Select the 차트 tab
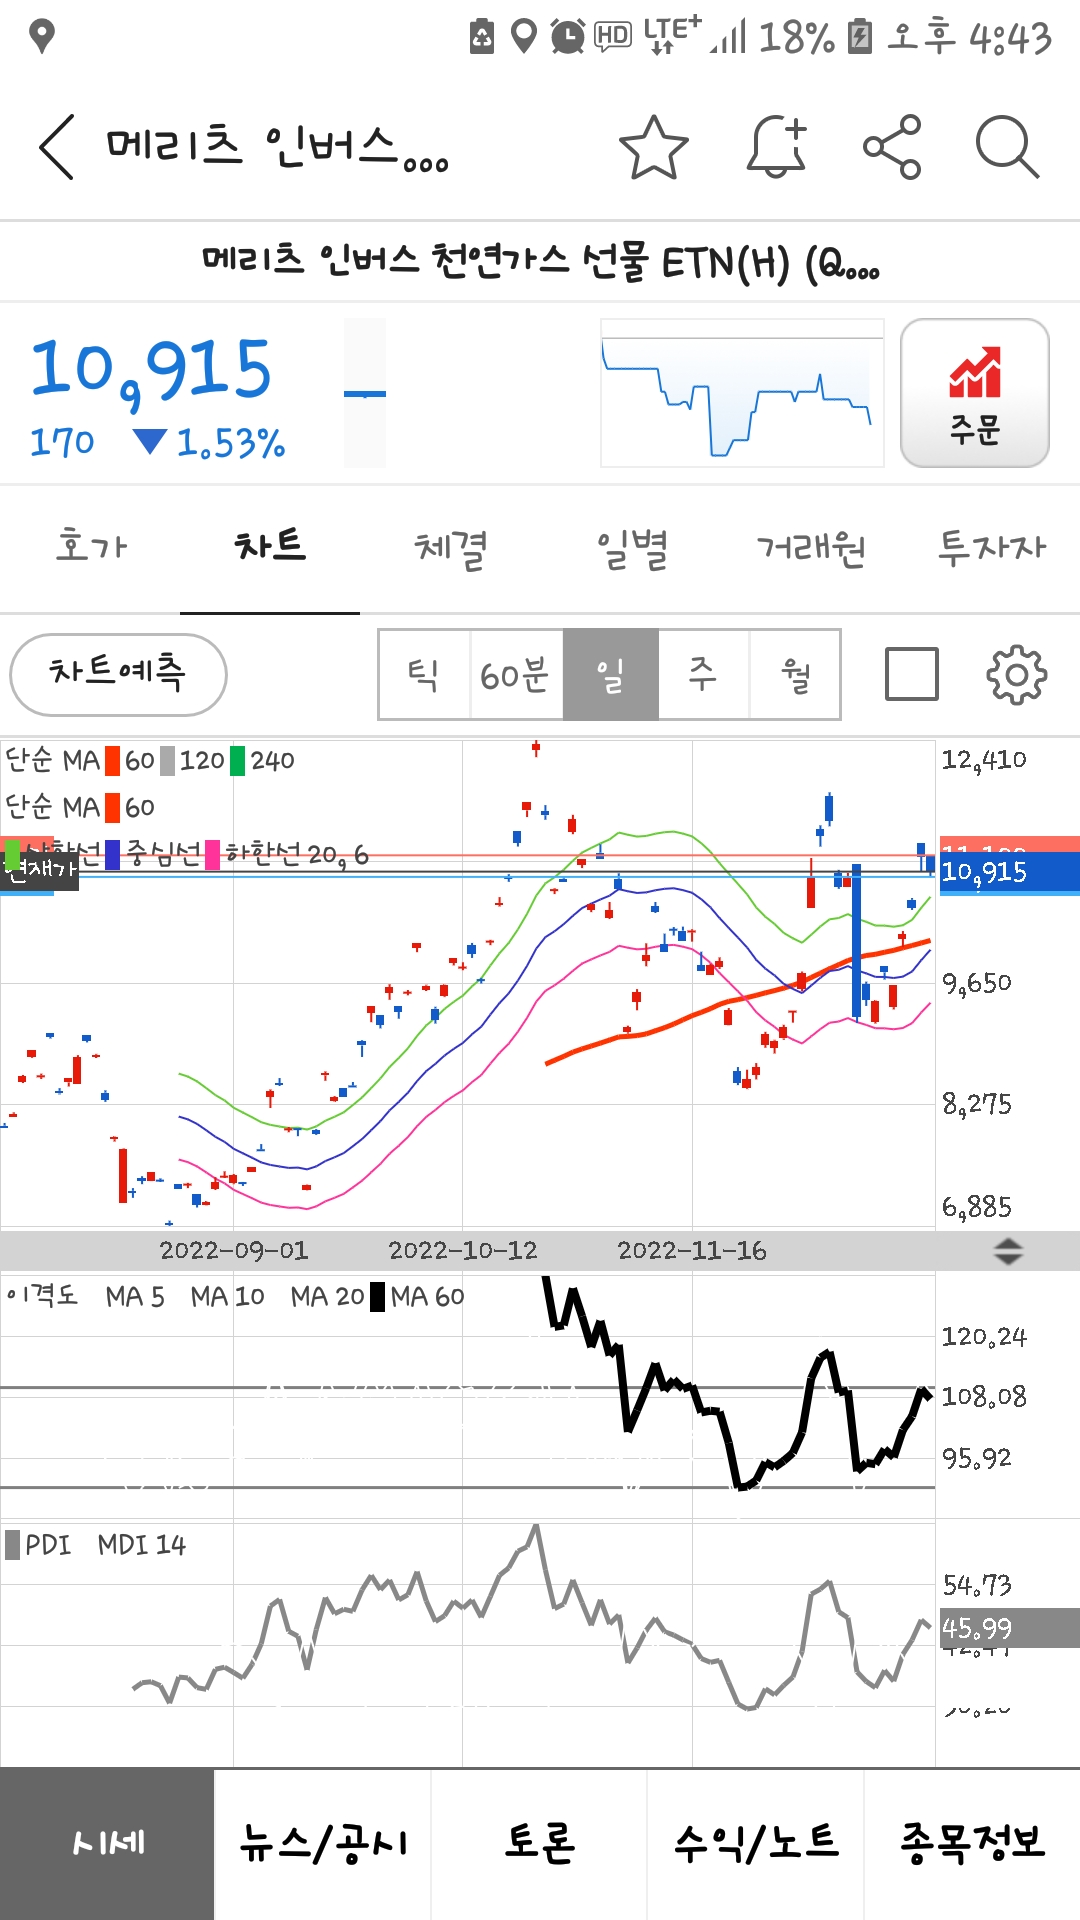The image size is (1080, 1920). pyautogui.click(x=270, y=547)
